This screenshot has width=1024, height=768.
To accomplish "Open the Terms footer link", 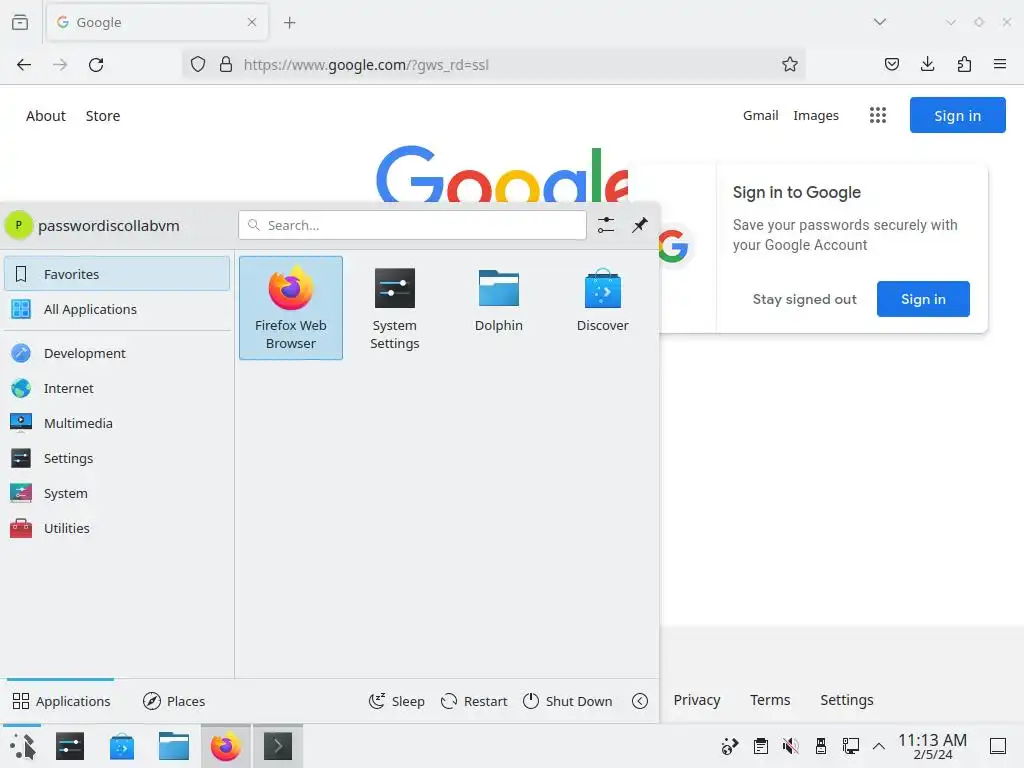I will click(770, 700).
